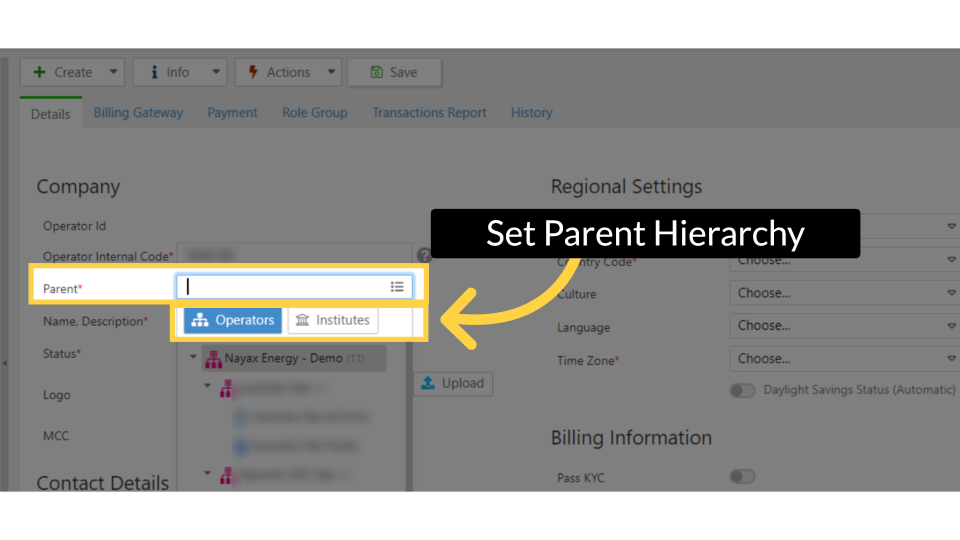
Task: Switch to the Billing Gateway tab
Action: click(x=138, y=113)
